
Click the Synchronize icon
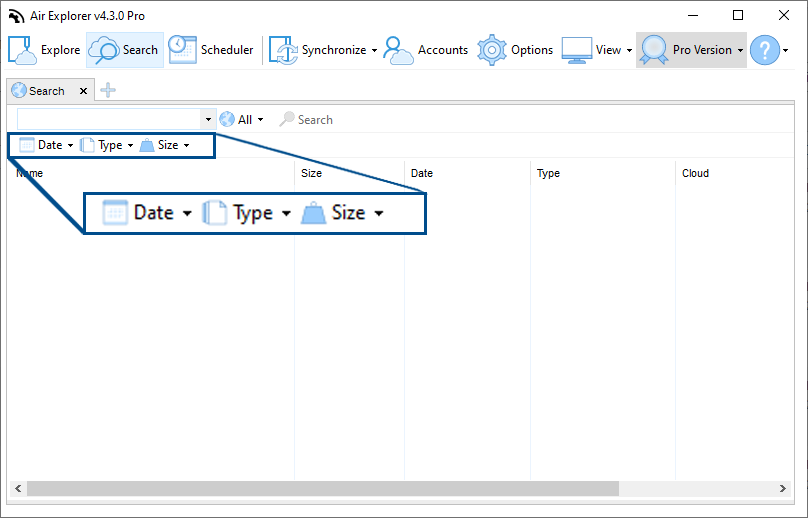[x=283, y=50]
